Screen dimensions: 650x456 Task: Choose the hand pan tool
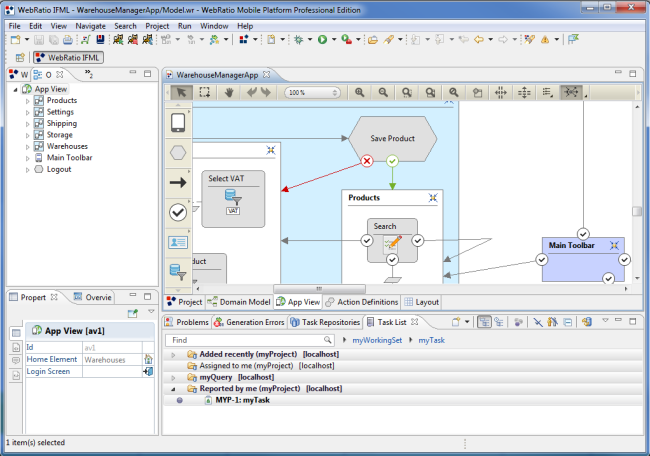point(229,92)
